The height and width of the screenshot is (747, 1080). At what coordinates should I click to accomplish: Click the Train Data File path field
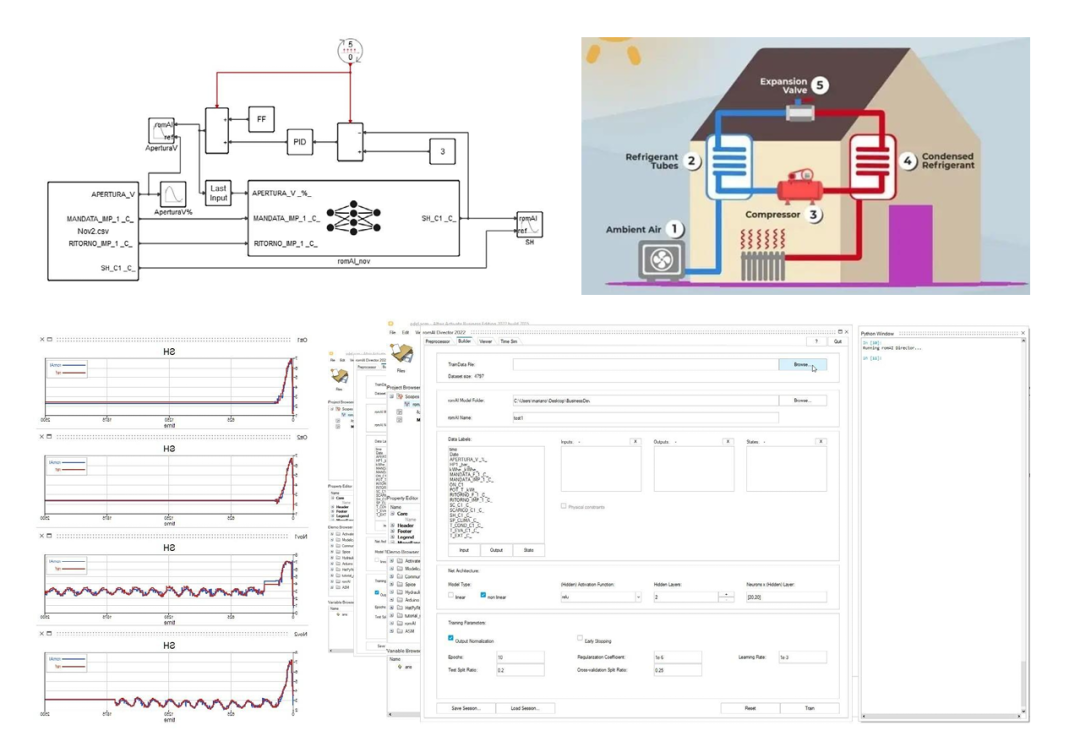click(x=645, y=364)
